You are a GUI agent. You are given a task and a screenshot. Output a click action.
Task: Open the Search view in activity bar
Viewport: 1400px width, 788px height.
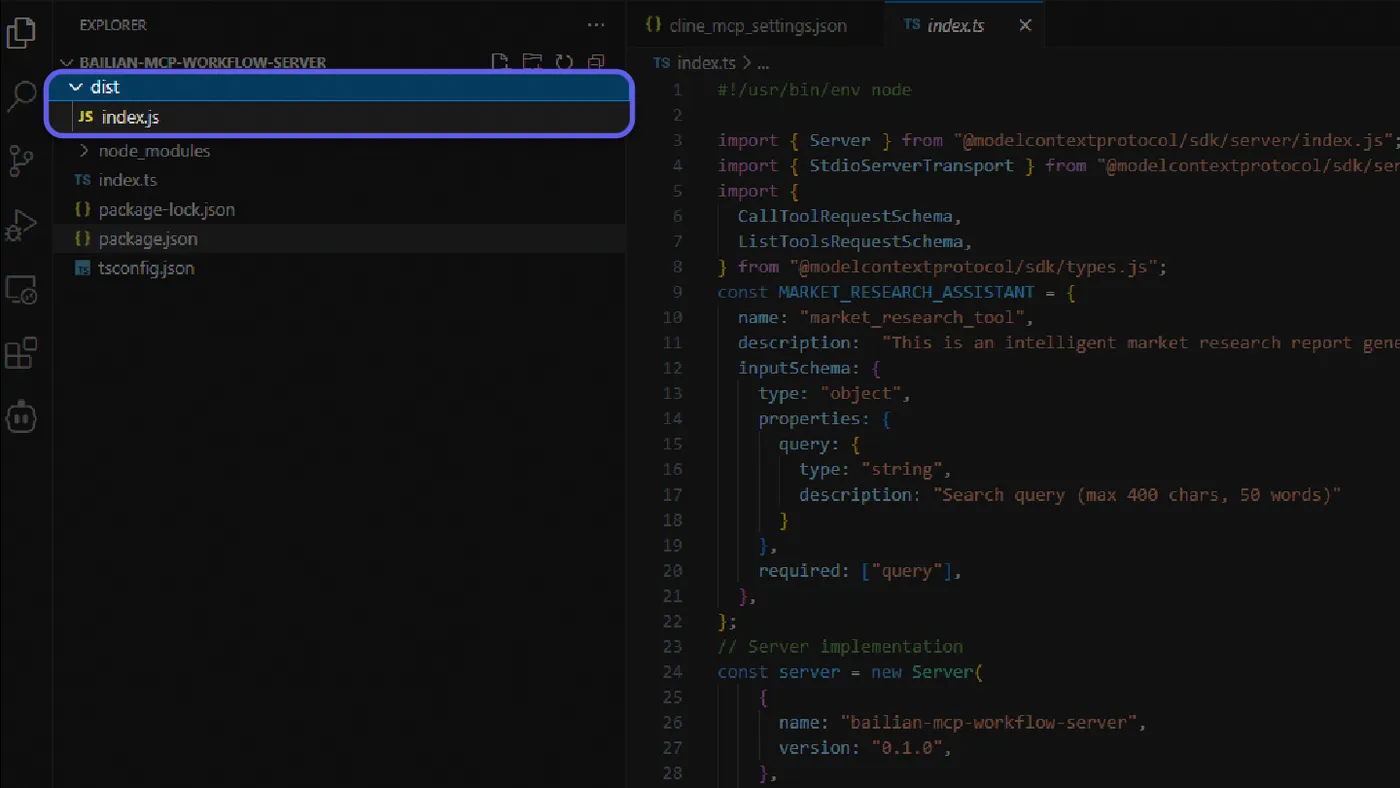pyautogui.click(x=21, y=97)
